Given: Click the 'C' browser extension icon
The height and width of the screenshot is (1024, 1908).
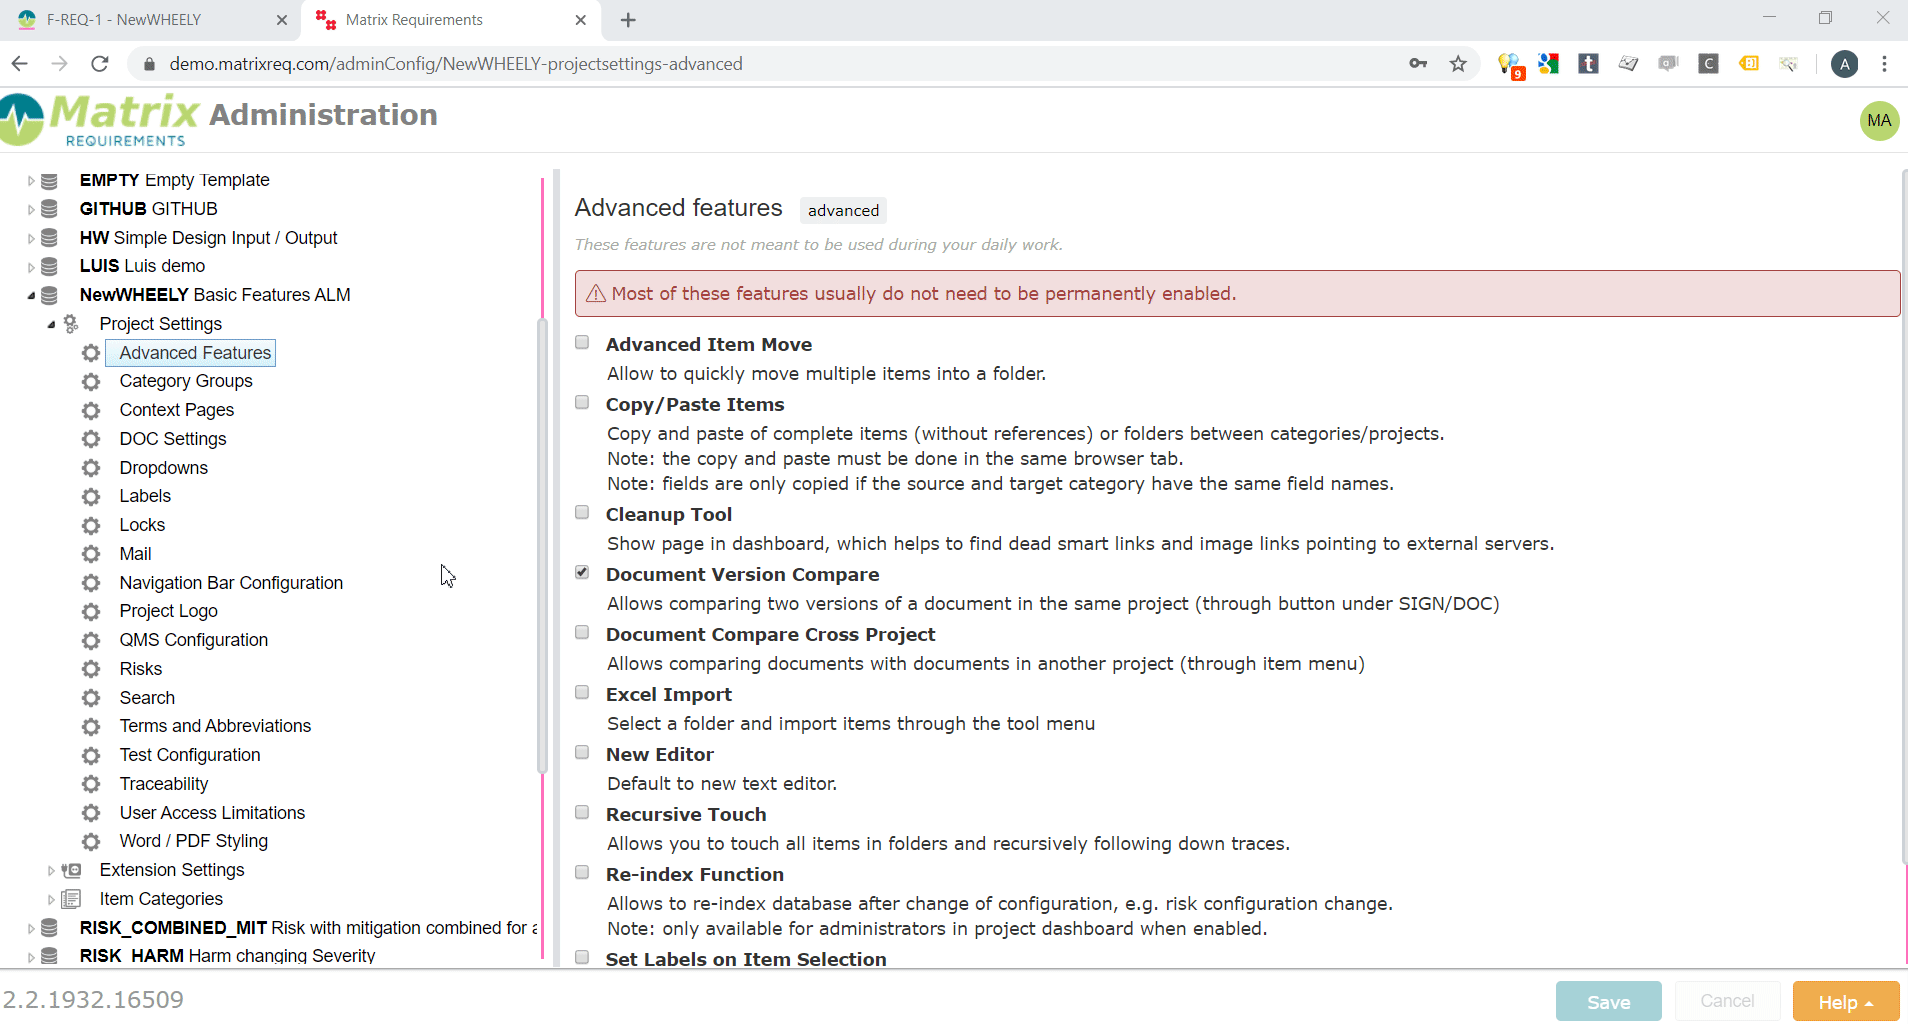Looking at the screenshot, I should pos(1708,64).
